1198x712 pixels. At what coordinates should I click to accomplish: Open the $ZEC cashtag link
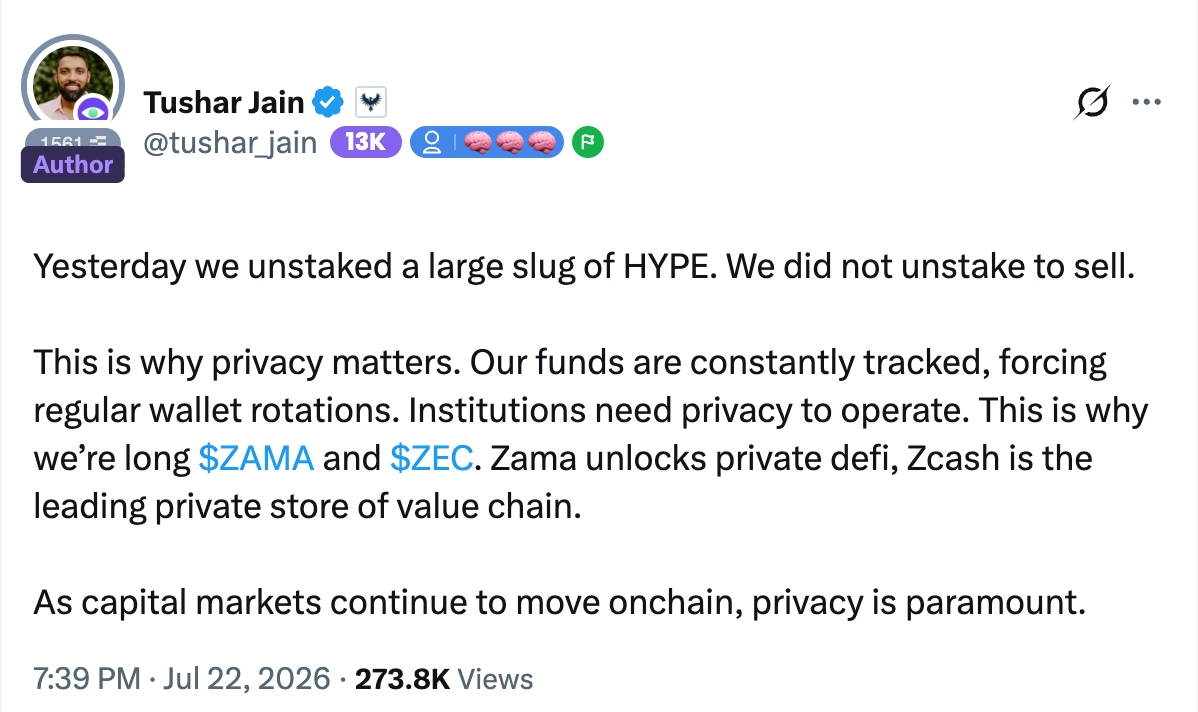[x=432, y=458]
